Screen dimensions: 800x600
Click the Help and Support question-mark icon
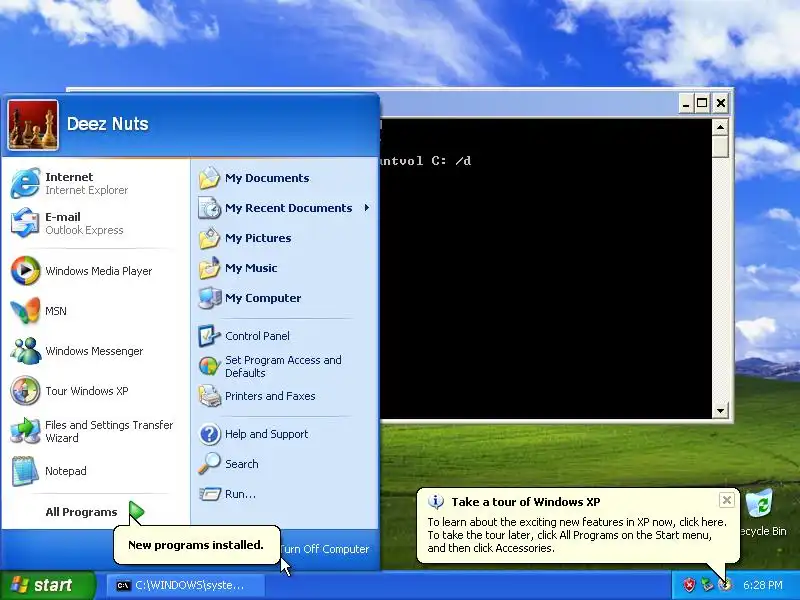click(x=209, y=434)
